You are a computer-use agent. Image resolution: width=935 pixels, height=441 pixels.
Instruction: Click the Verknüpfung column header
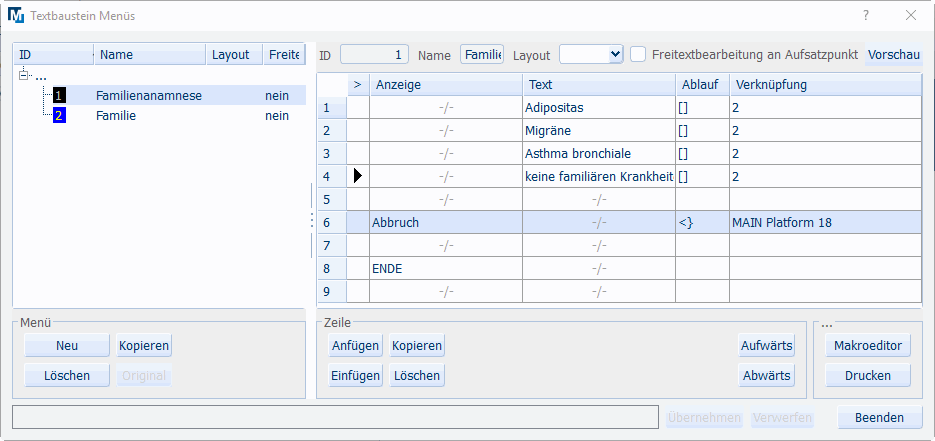(824, 85)
